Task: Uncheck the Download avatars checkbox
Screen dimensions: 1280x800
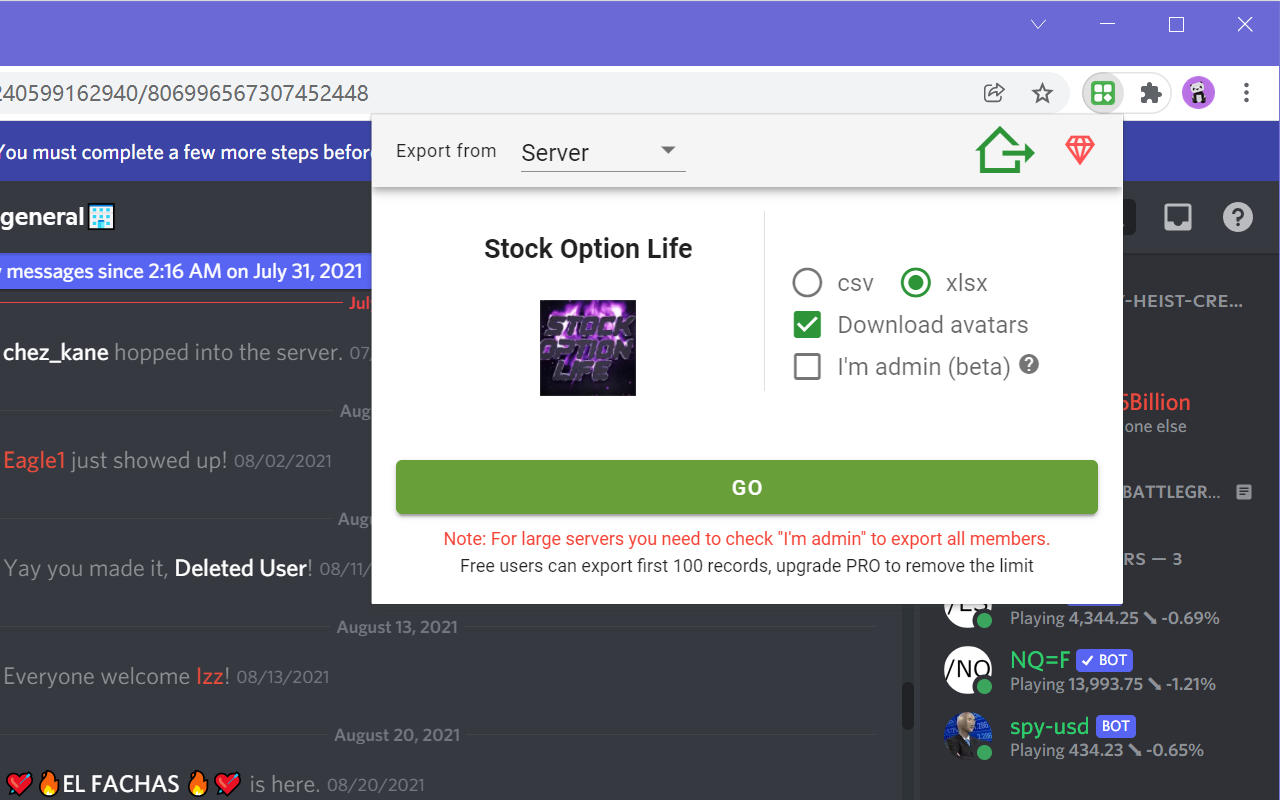Action: click(x=807, y=324)
